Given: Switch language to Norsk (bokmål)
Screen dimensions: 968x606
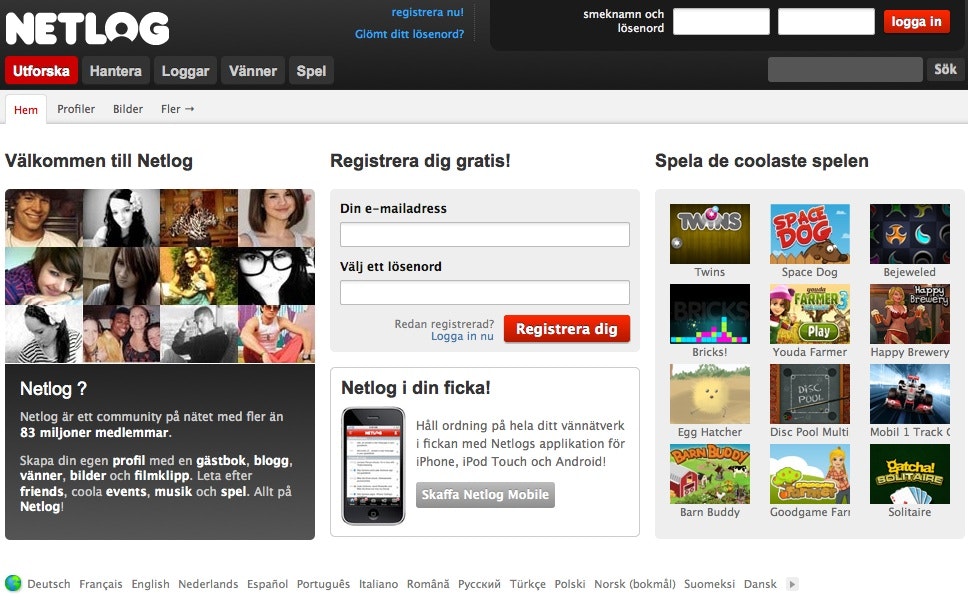Looking at the screenshot, I should point(635,584).
